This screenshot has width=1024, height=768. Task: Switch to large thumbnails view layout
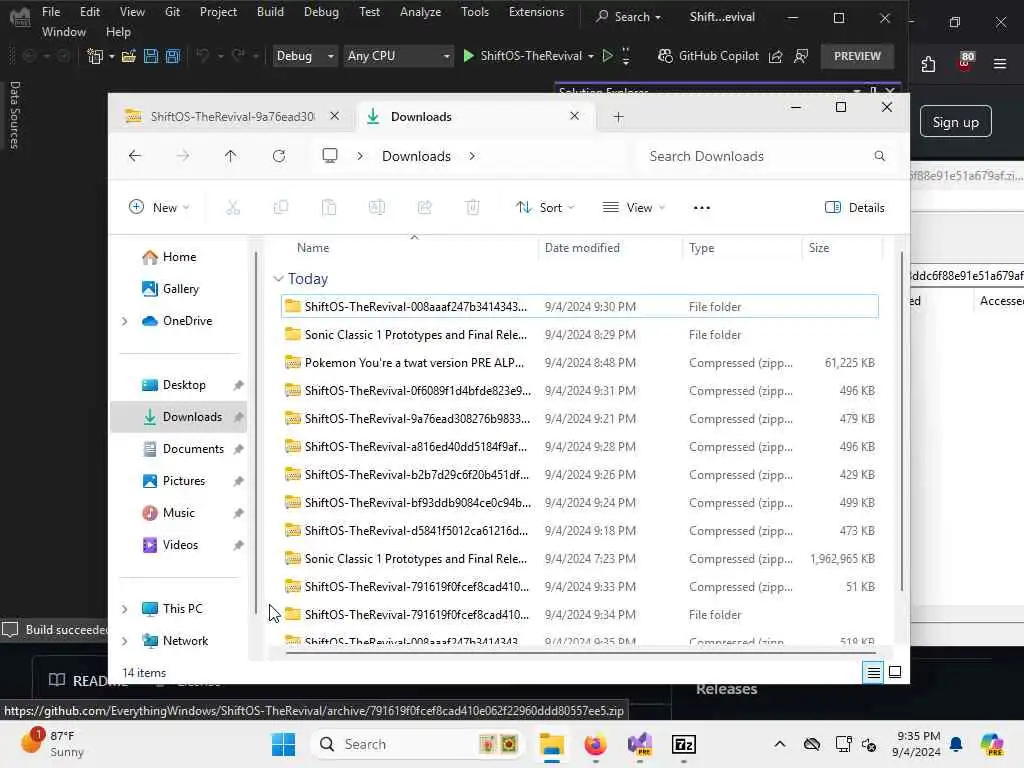(895, 672)
